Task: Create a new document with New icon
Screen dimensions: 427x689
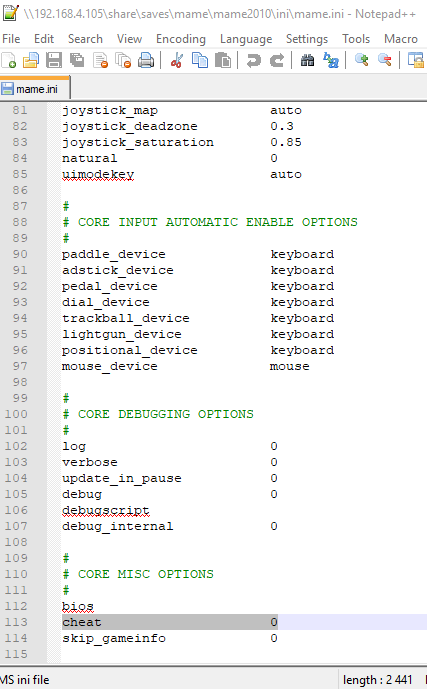Action: pos(9,60)
